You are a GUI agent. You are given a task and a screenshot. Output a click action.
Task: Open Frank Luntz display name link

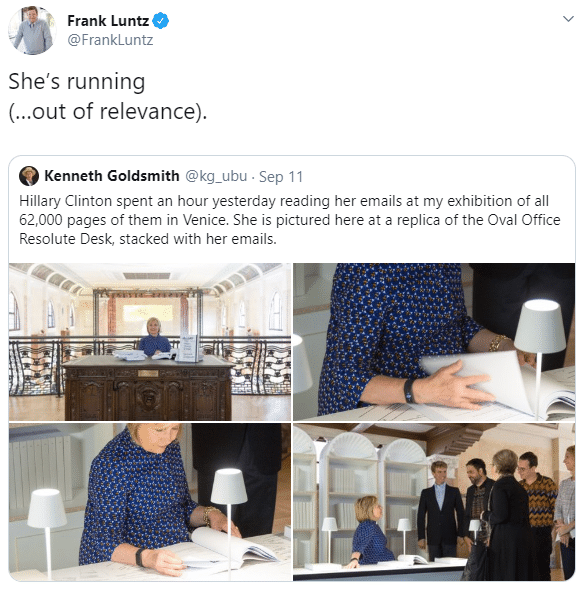[108, 21]
